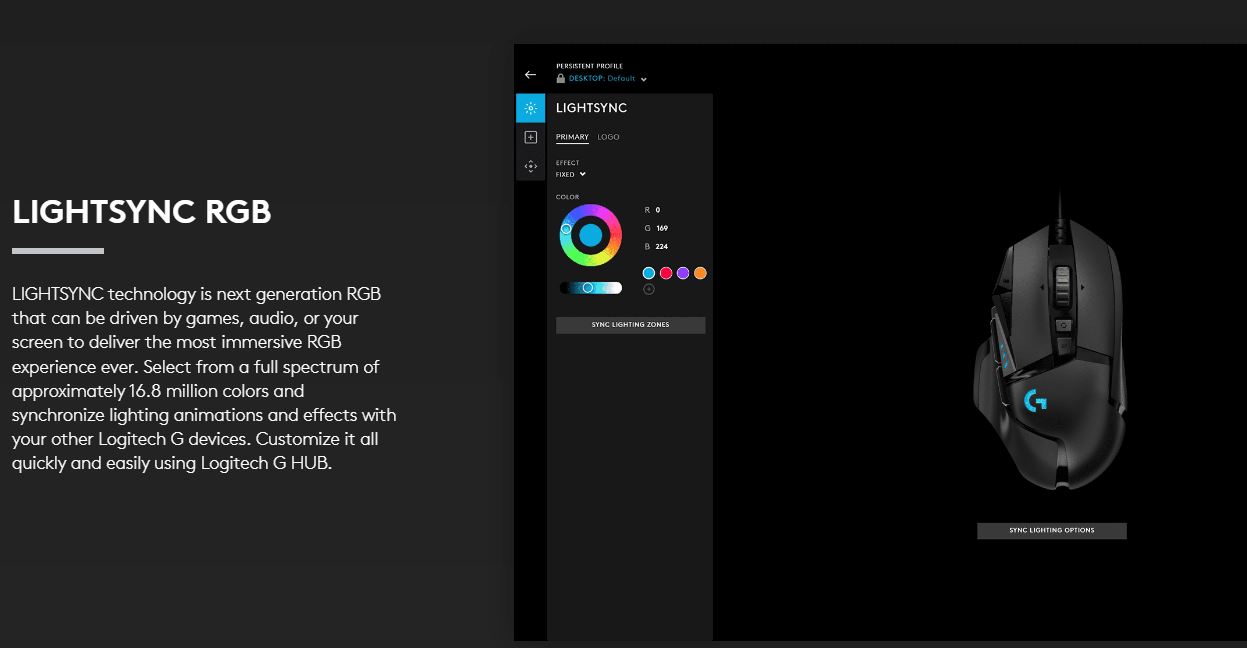Click the profile lock icon

click(561, 78)
